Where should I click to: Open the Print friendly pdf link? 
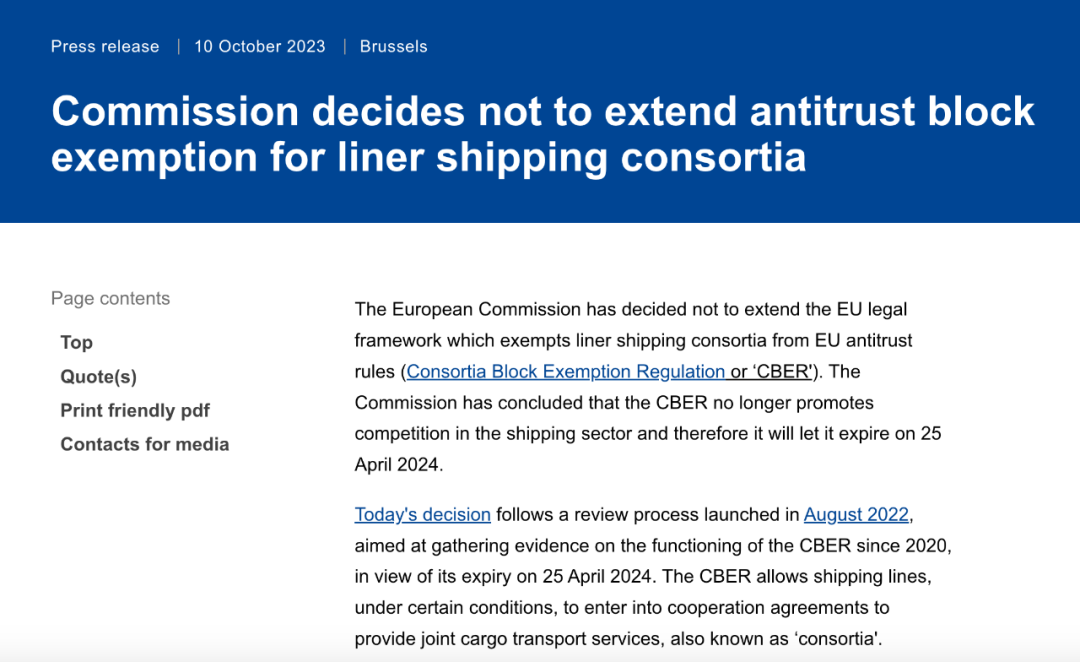(135, 410)
